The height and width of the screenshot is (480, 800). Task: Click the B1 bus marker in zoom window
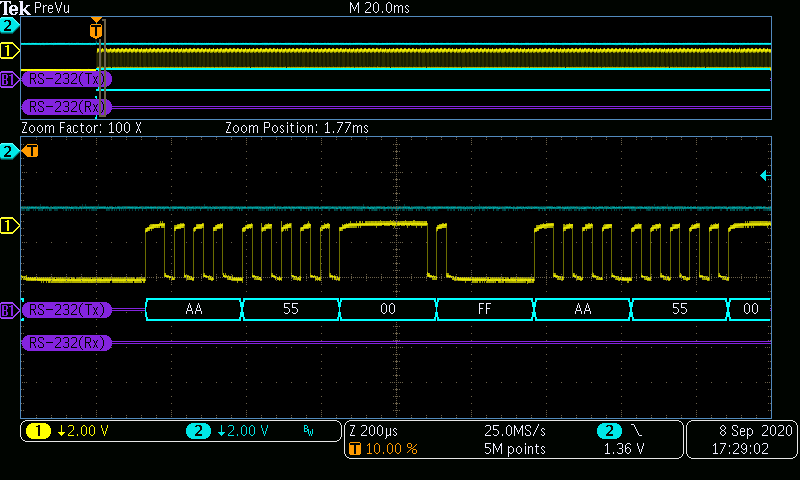pos(9,311)
